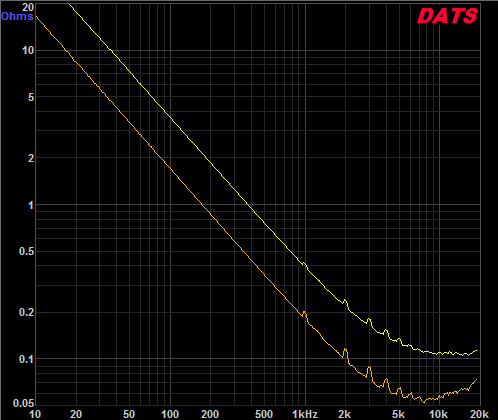Select the 200 Hz frequency axis label
This screenshot has height=420, width=498.
point(210,414)
